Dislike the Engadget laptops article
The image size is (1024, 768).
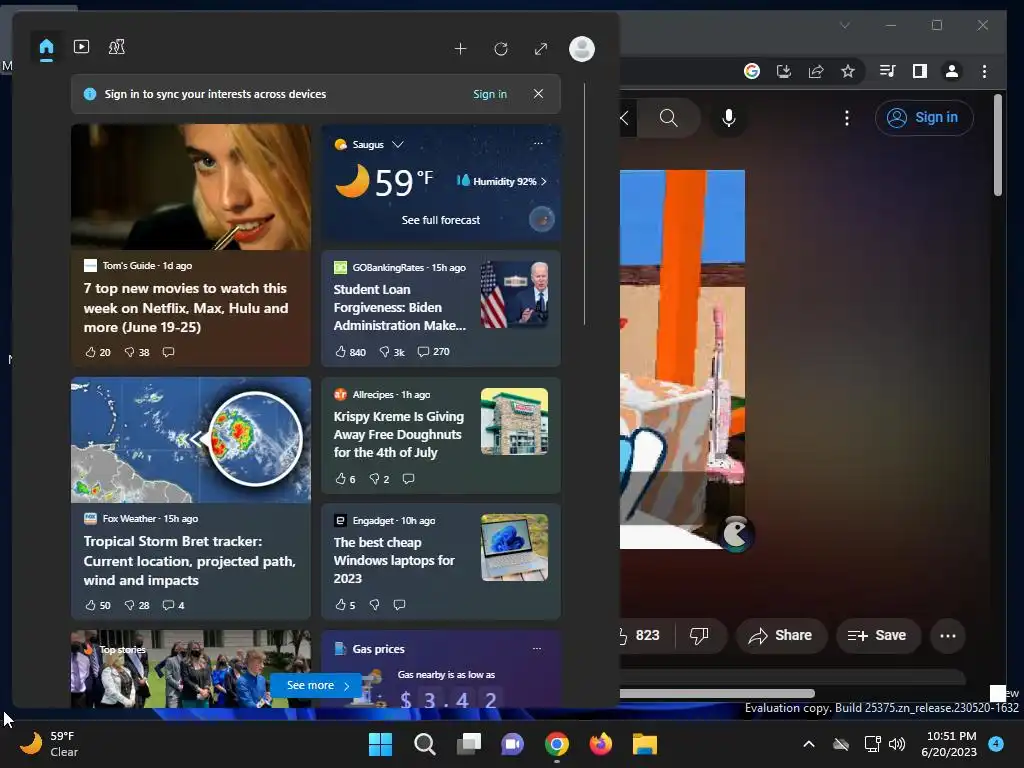click(375, 605)
